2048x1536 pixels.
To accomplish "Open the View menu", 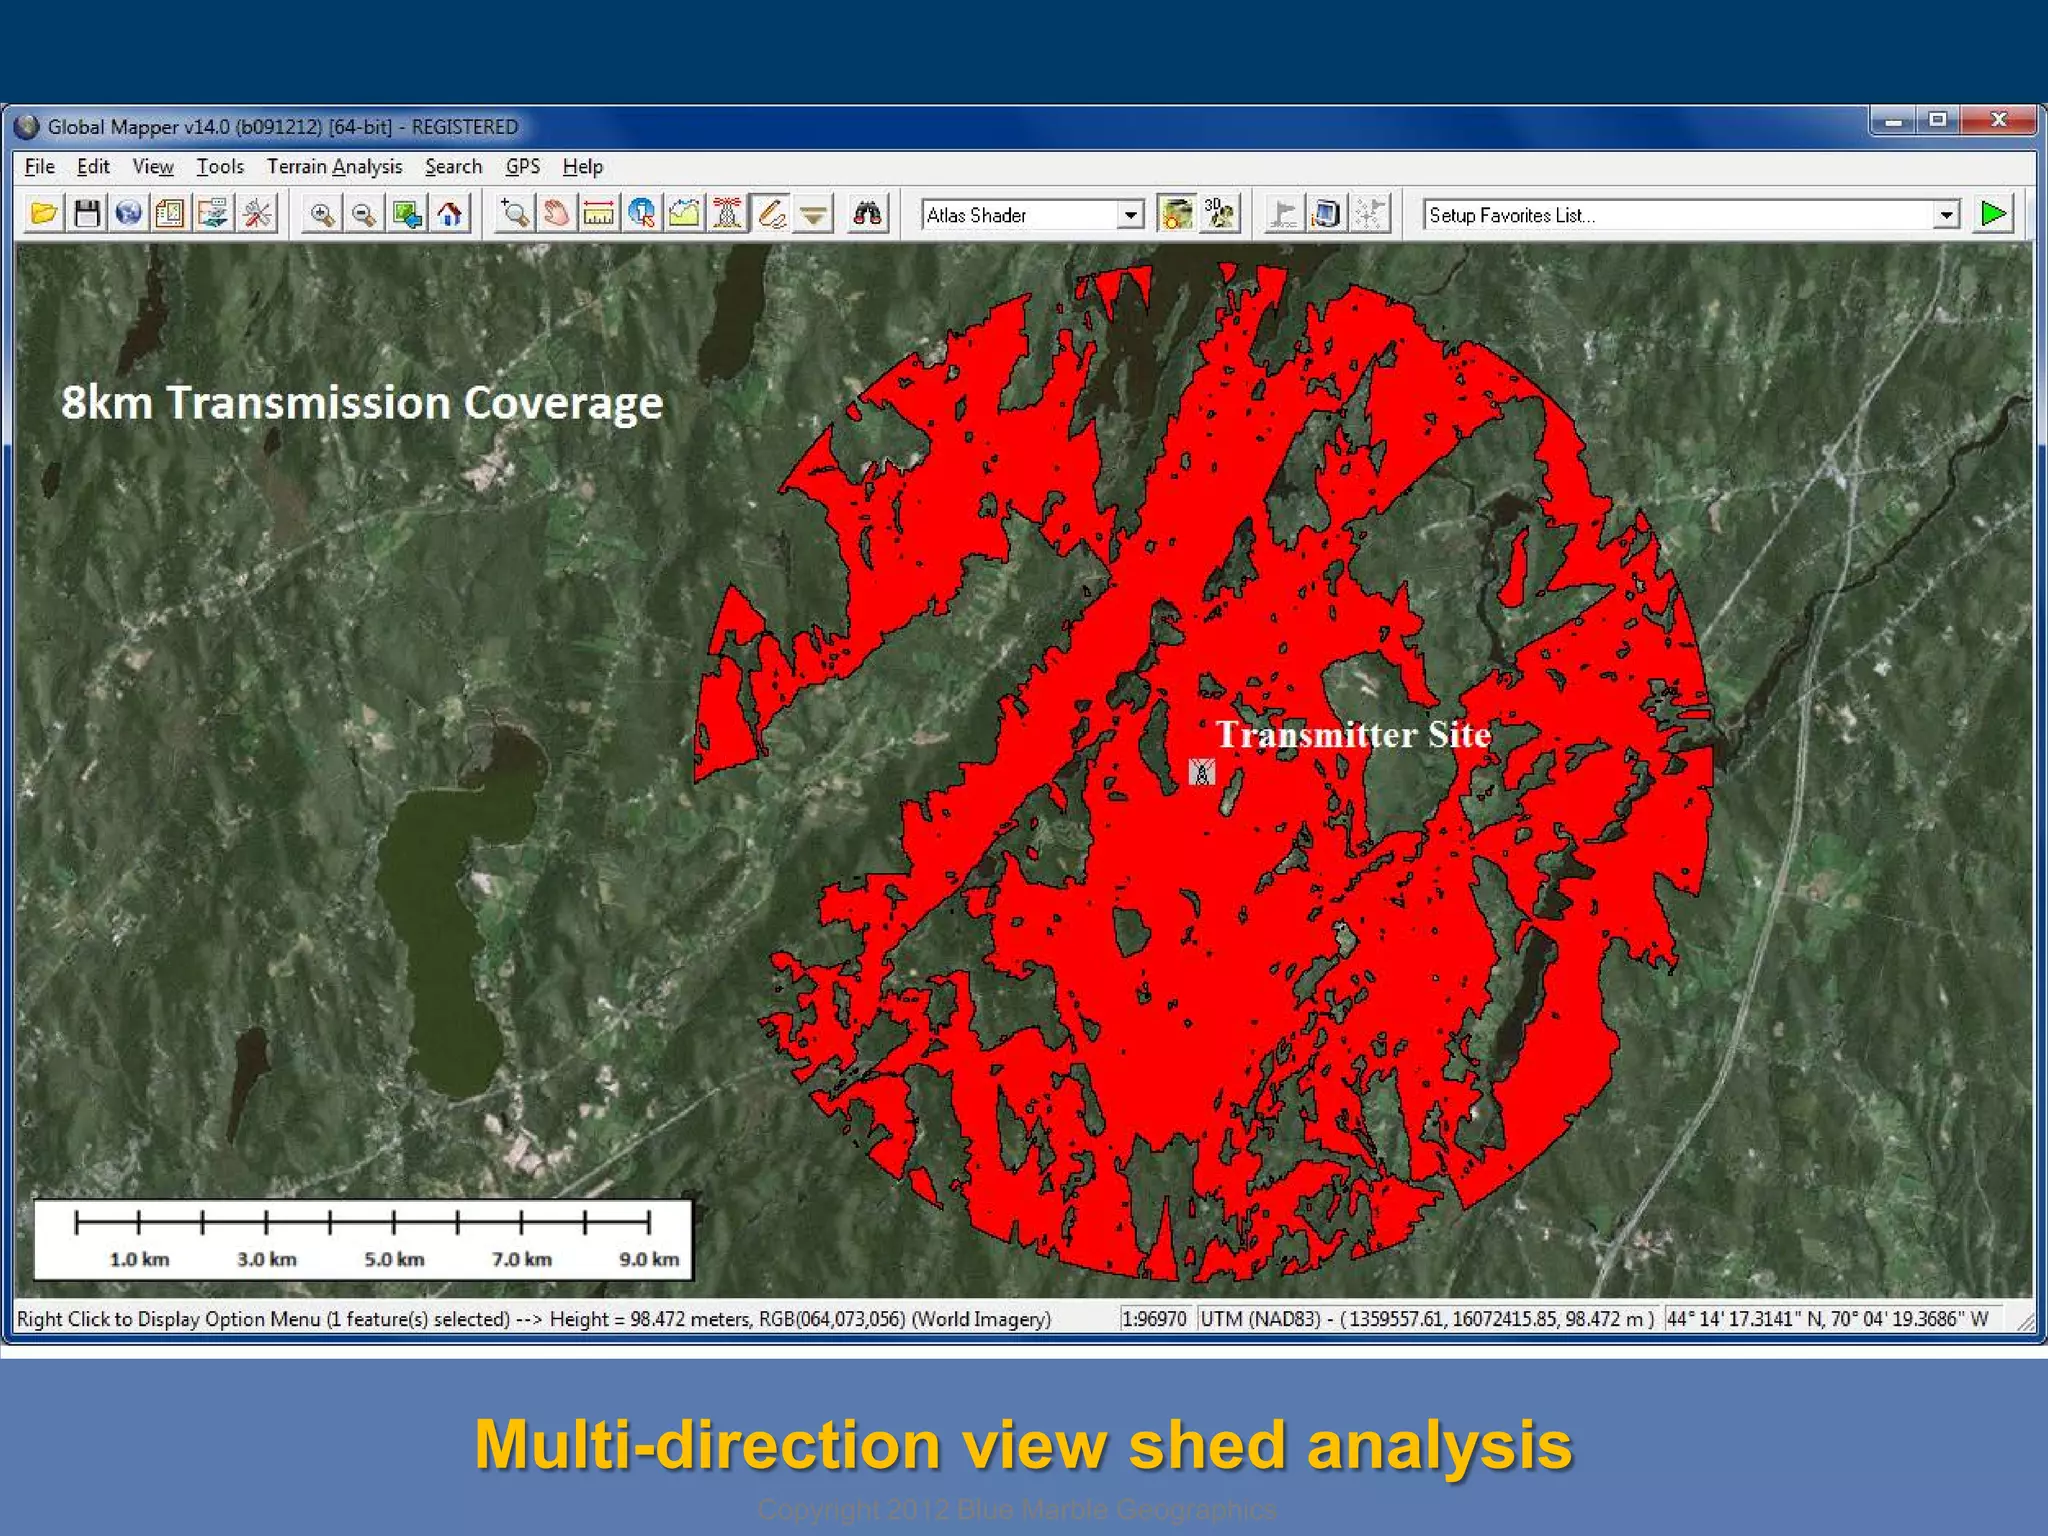I will [x=153, y=167].
